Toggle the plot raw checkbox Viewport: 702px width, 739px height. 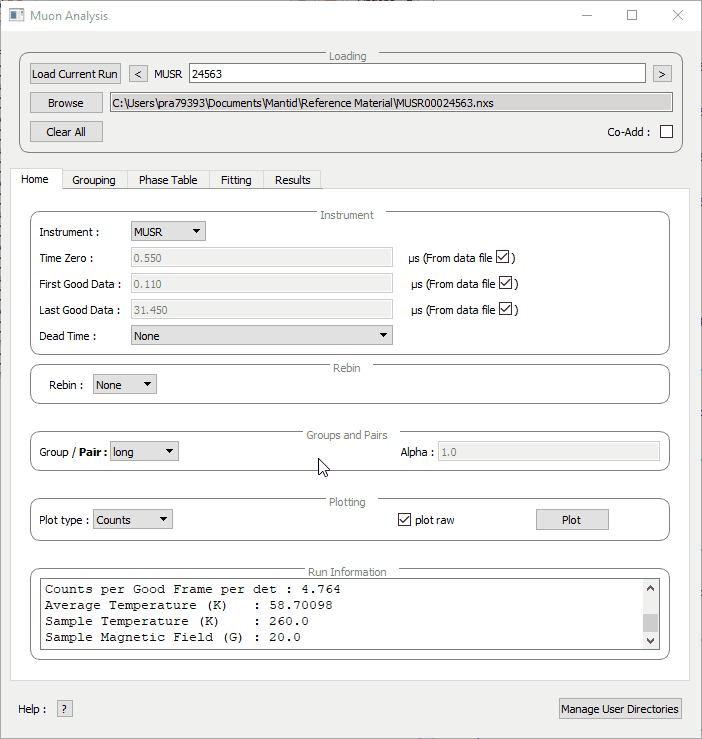[405, 520]
